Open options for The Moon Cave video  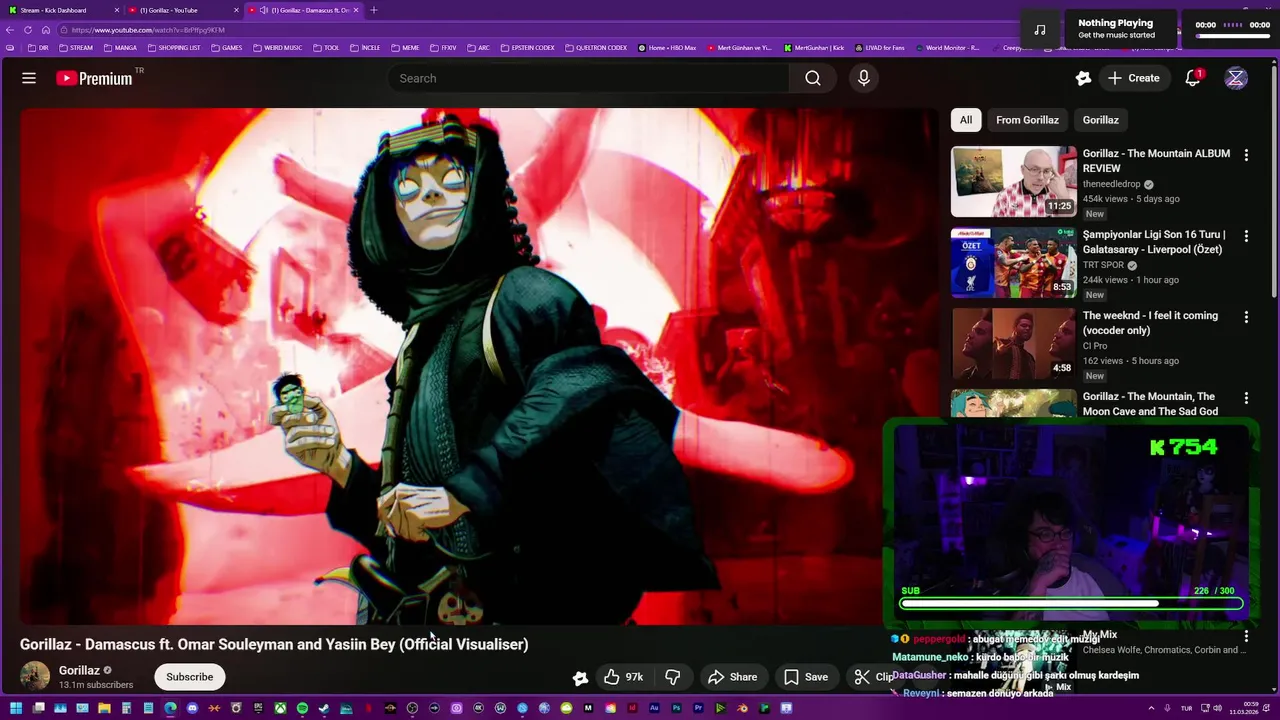tap(1246, 398)
